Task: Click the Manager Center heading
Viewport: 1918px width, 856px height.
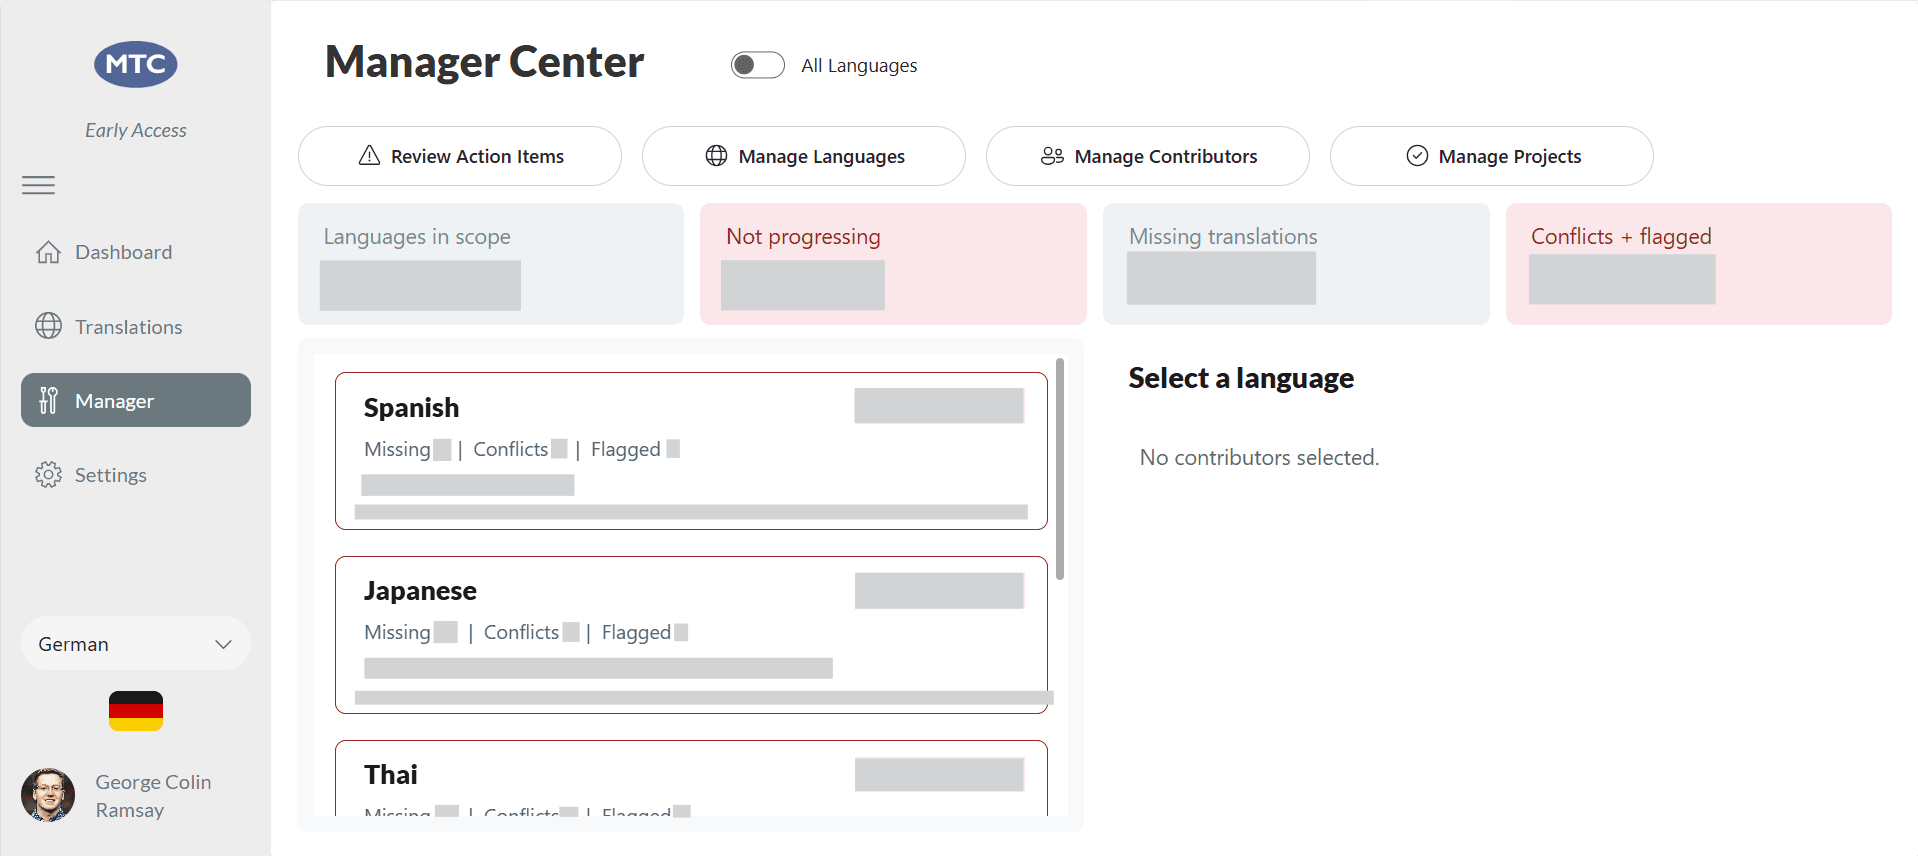Action: pos(485,62)
